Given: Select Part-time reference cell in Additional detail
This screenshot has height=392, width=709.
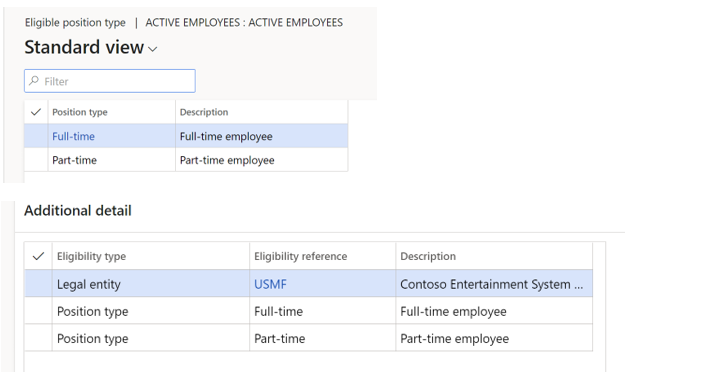Looking at the screenshot, I should pos(322,338).
